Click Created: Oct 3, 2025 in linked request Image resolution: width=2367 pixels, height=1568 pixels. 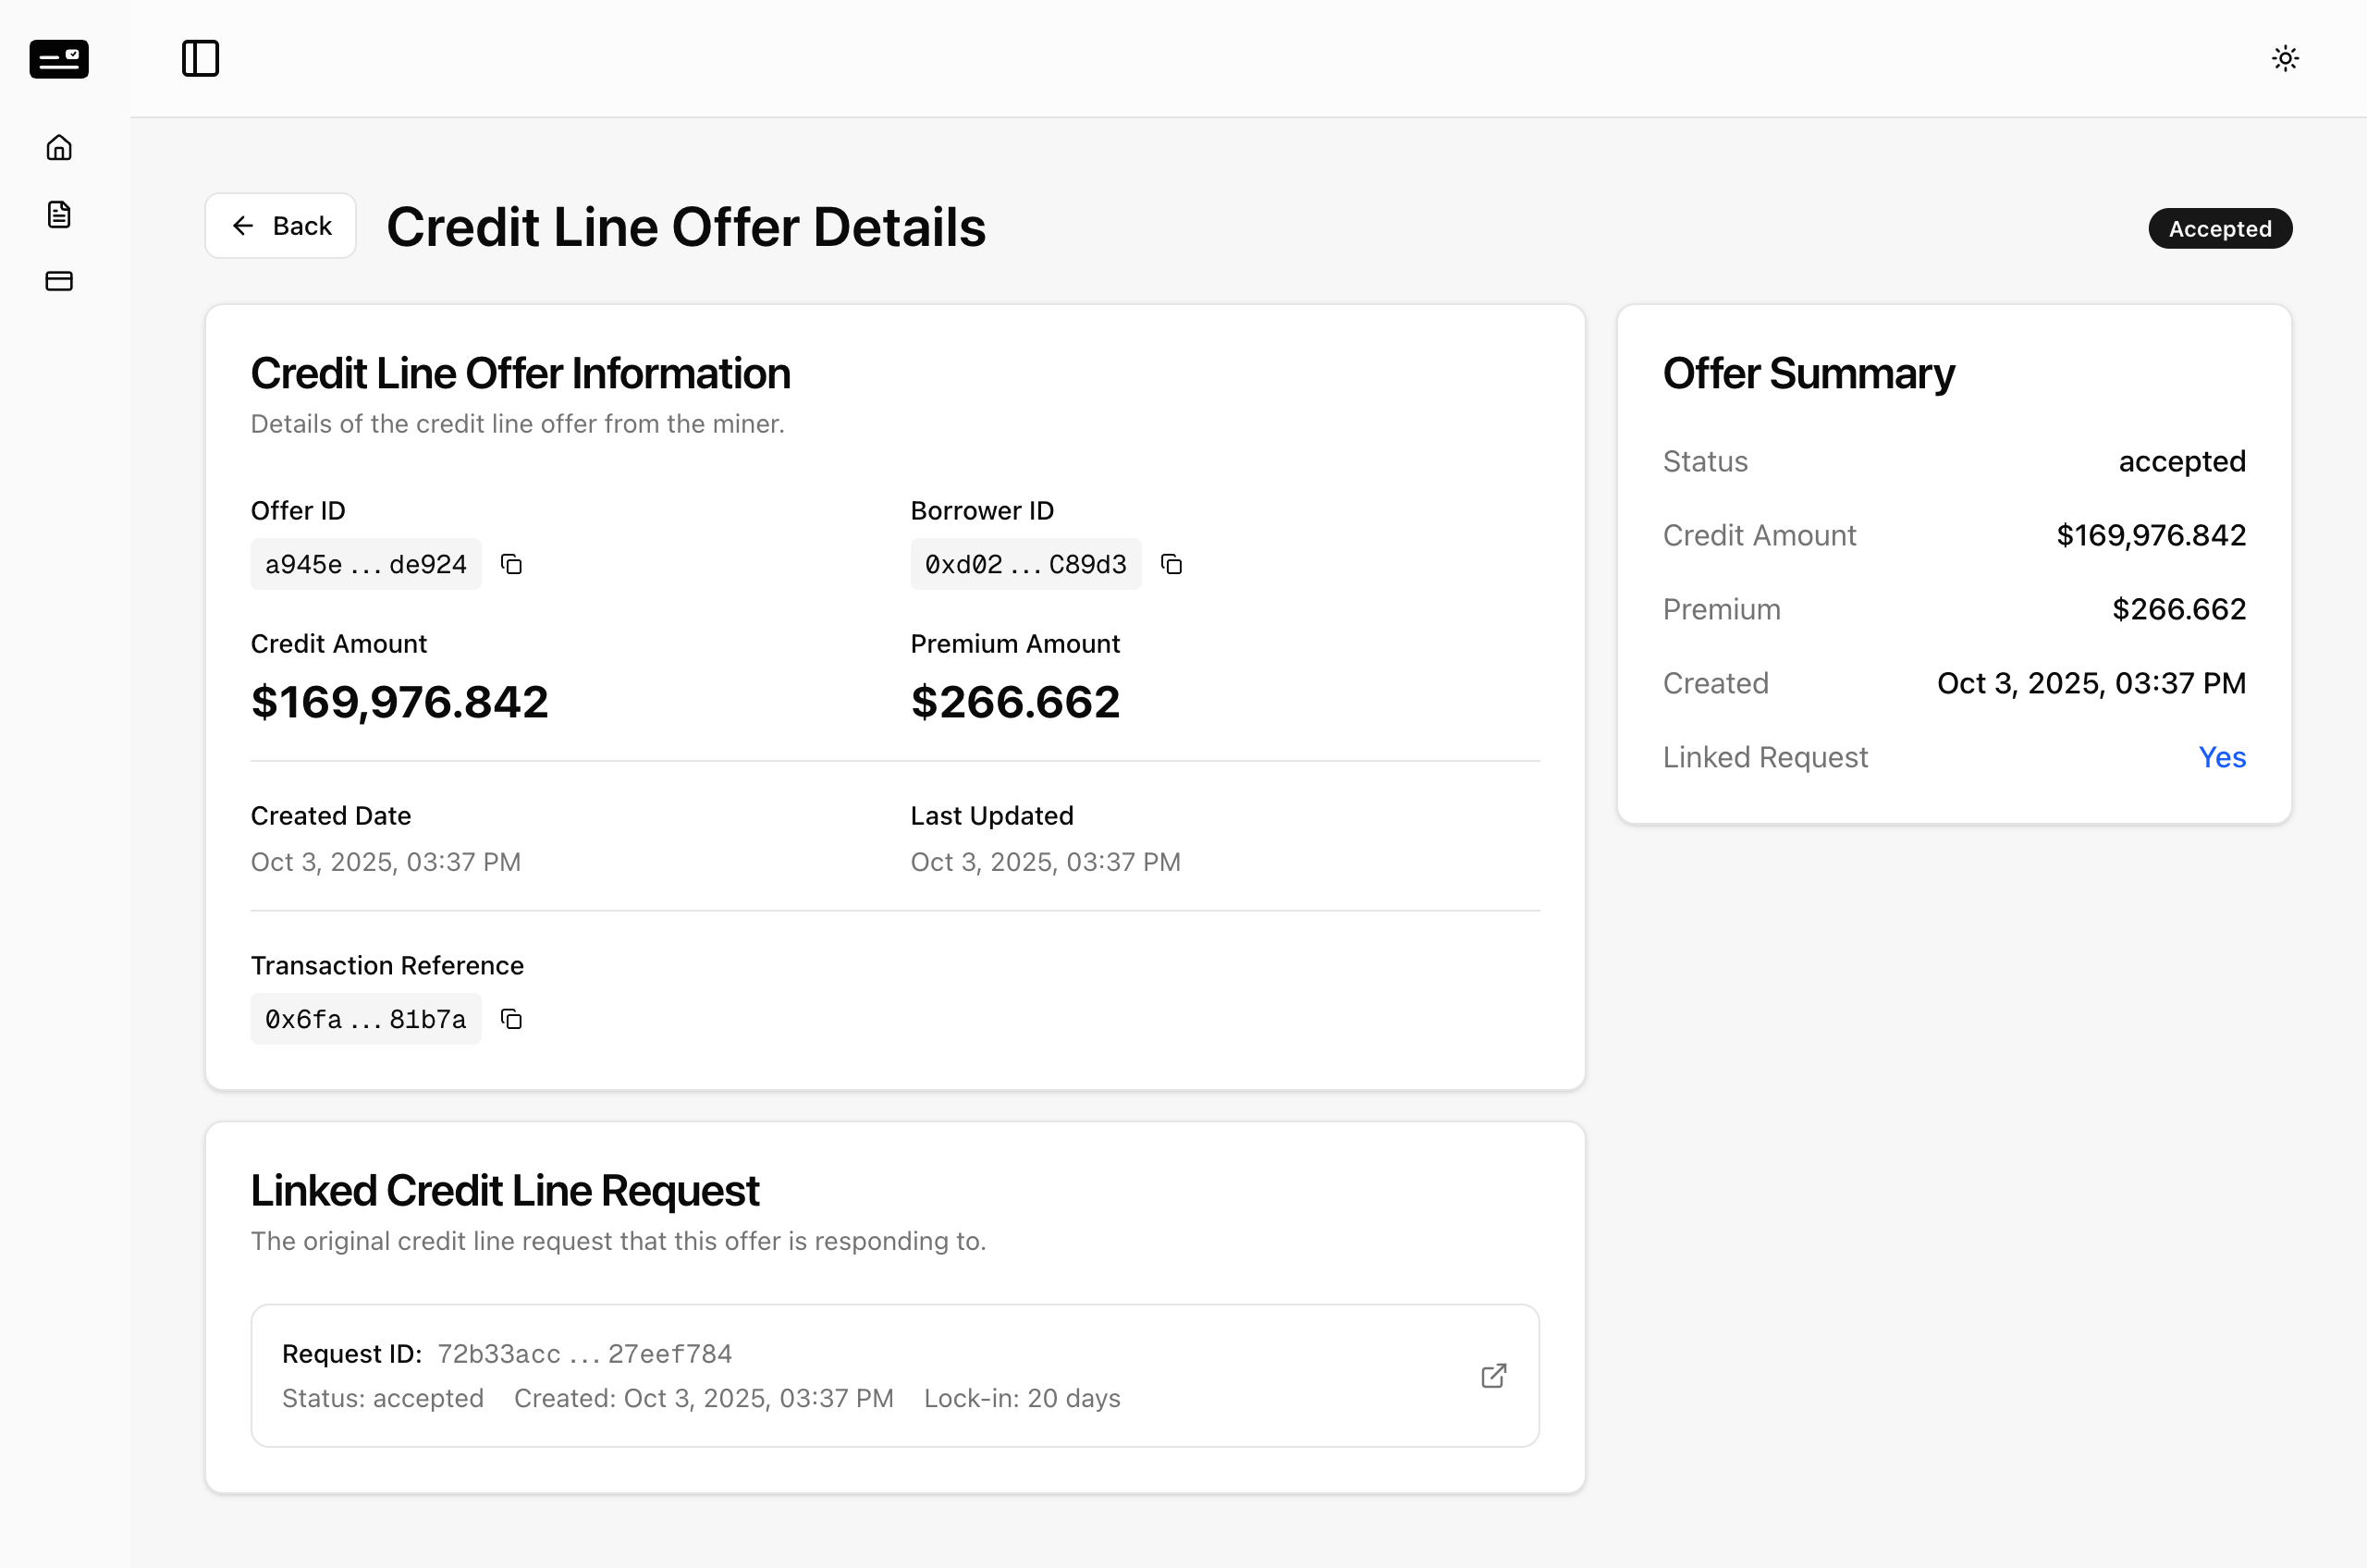tap(704, 1398)
